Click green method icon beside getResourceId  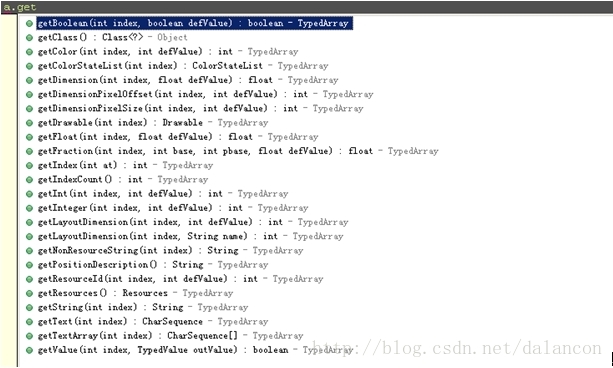pyautogui.click(x=29, y=279)
